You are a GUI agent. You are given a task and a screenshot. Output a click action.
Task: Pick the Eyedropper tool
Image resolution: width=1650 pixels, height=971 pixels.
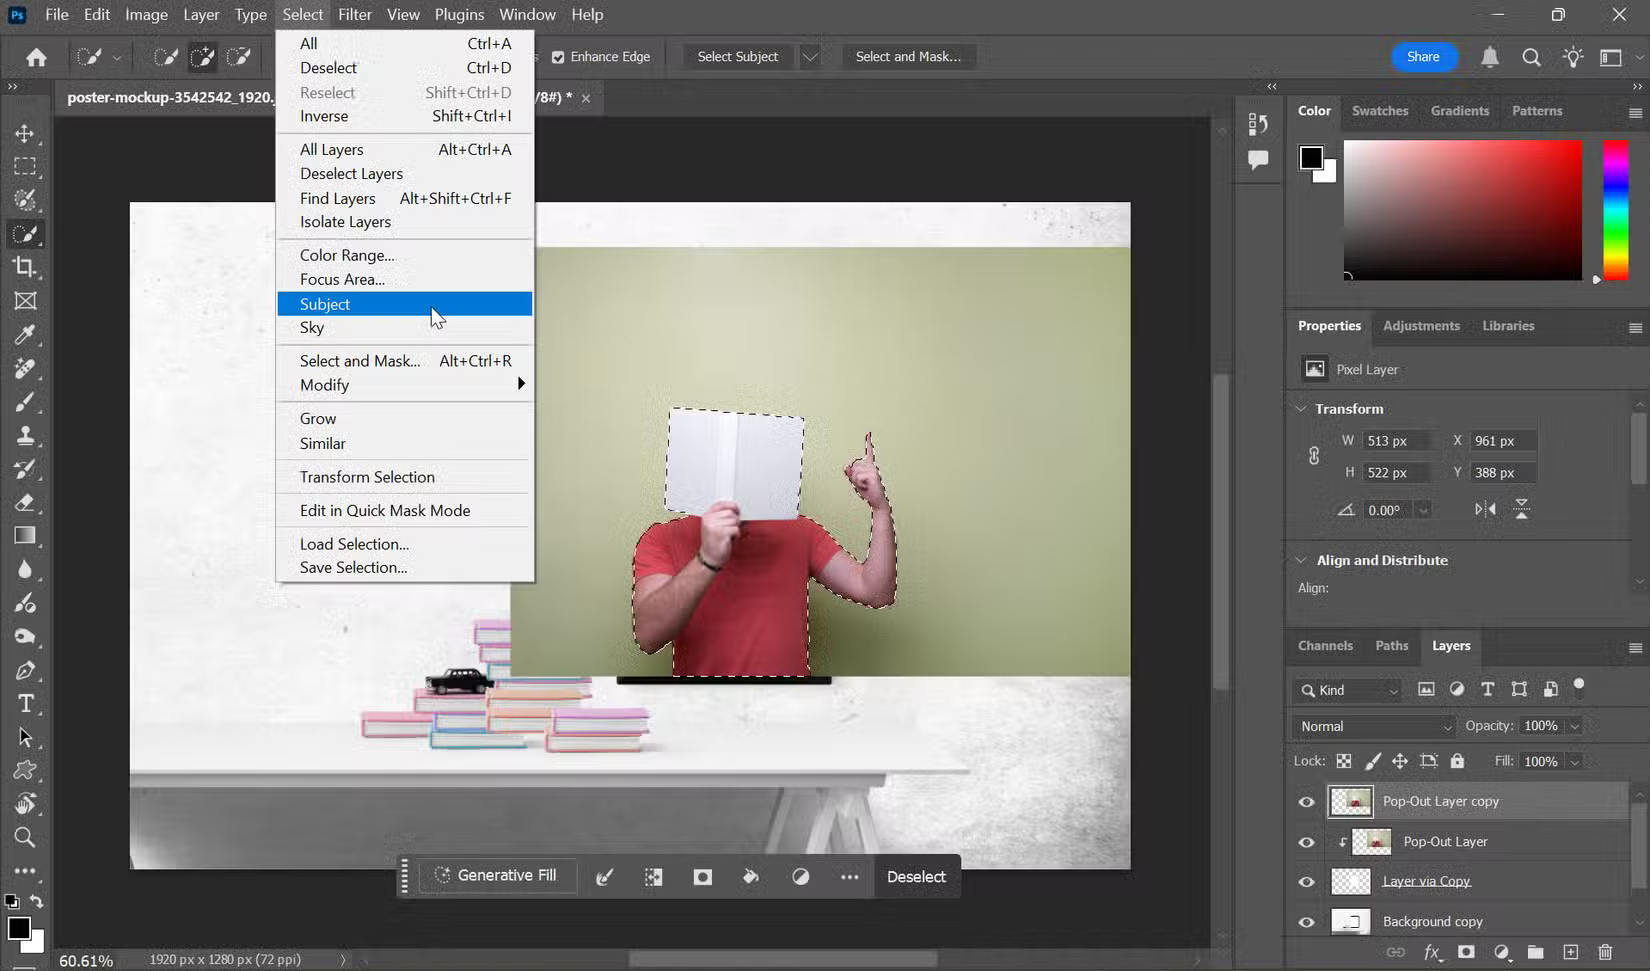(25, 335)
